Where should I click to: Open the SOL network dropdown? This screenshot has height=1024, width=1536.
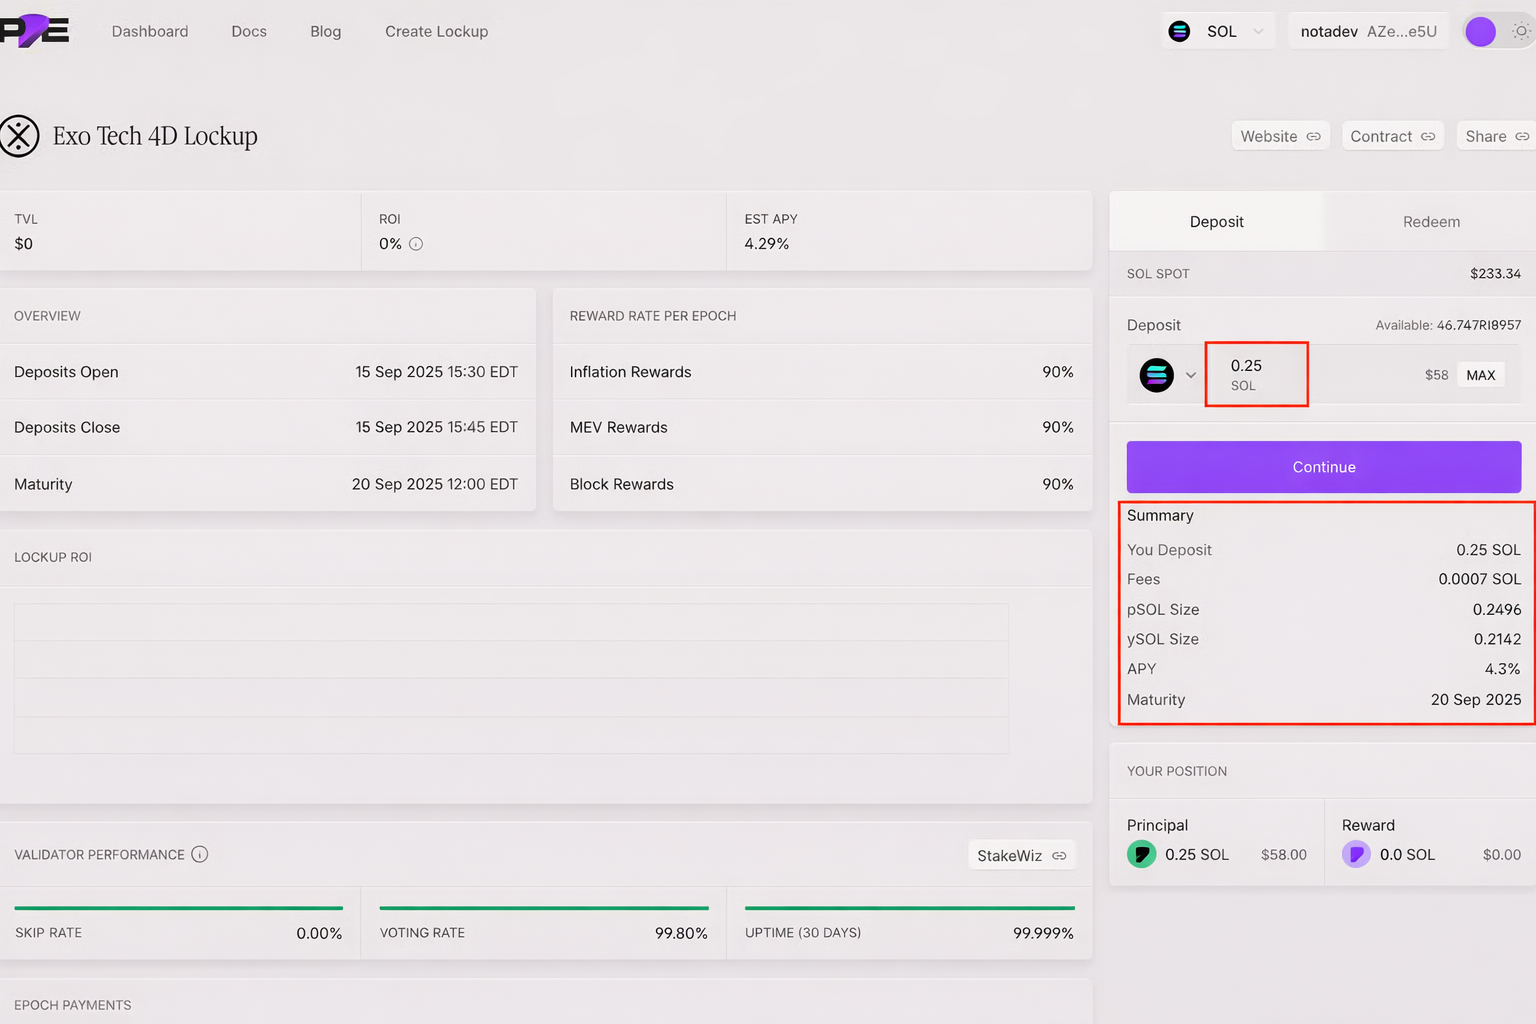[1218, 32]
